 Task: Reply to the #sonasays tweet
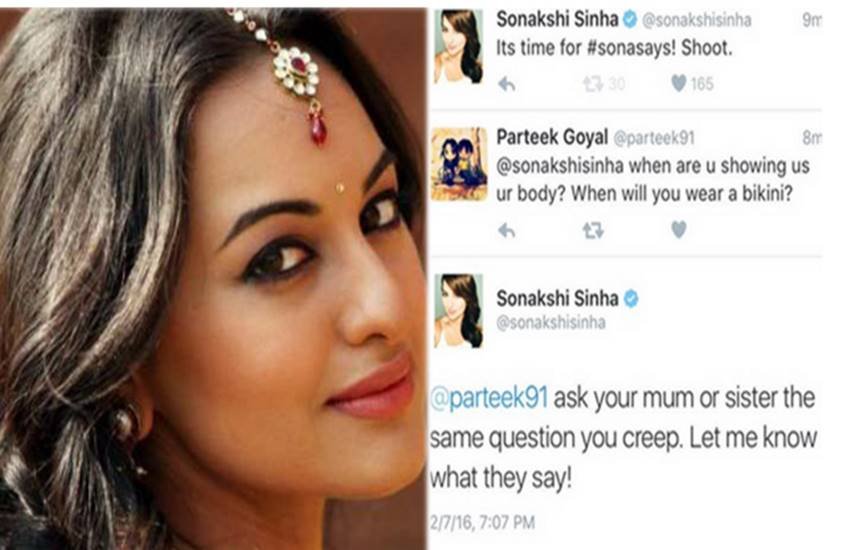point(506,84)
